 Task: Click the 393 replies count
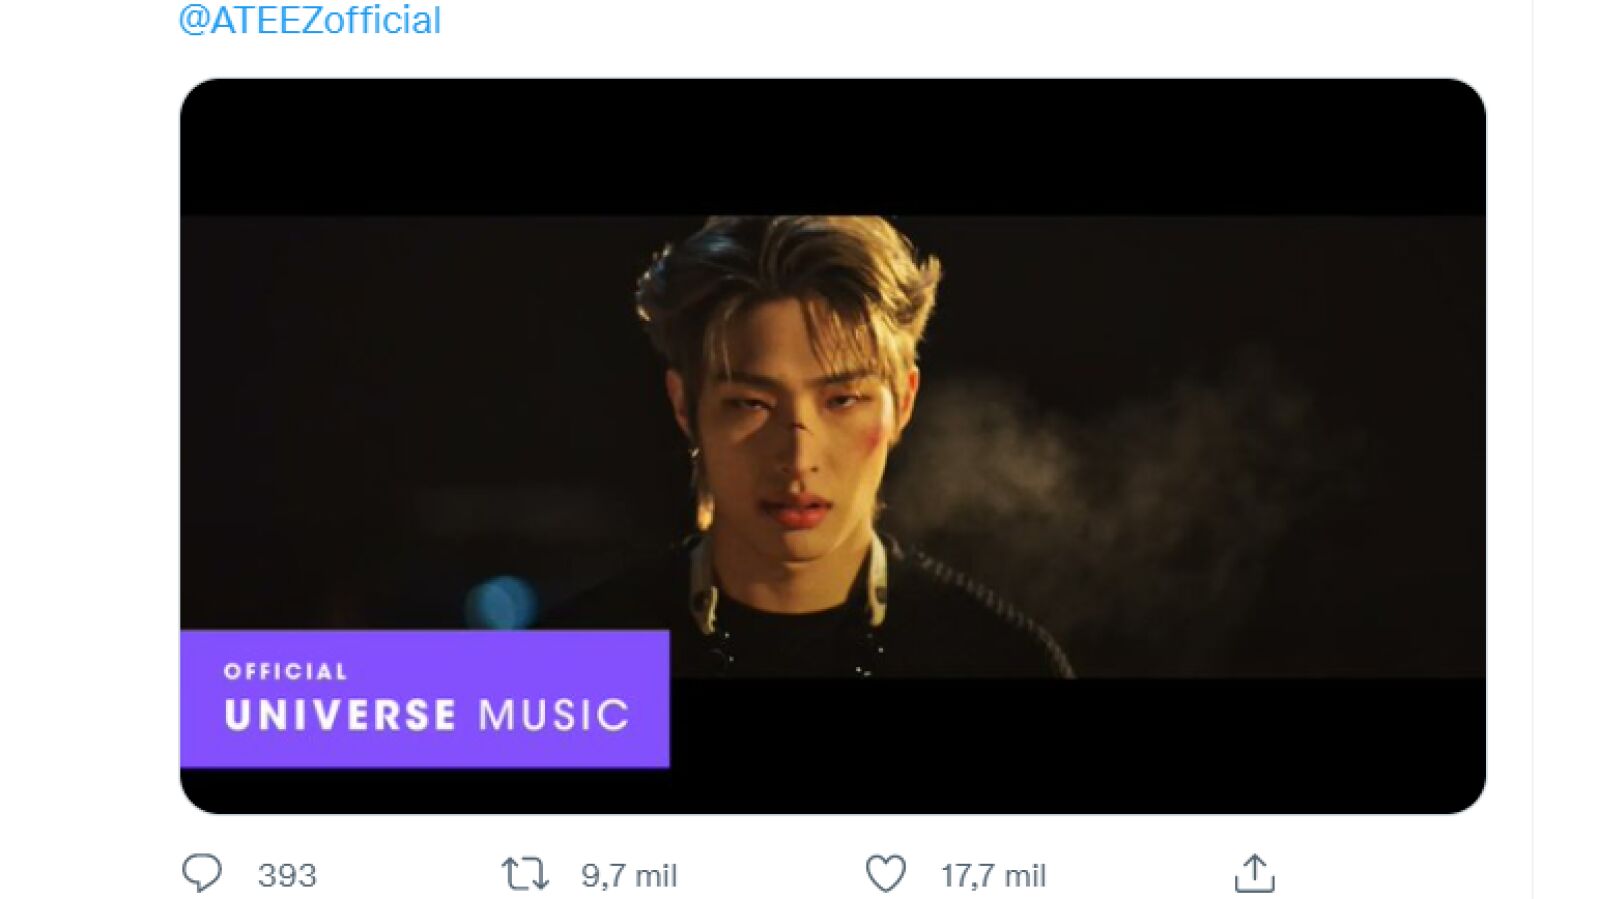(x=287, y=876)
